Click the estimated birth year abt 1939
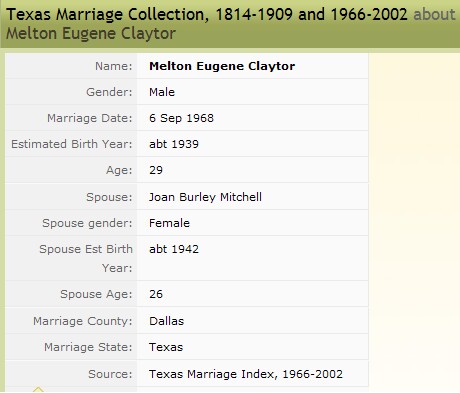460x393 pixels. 174,144
